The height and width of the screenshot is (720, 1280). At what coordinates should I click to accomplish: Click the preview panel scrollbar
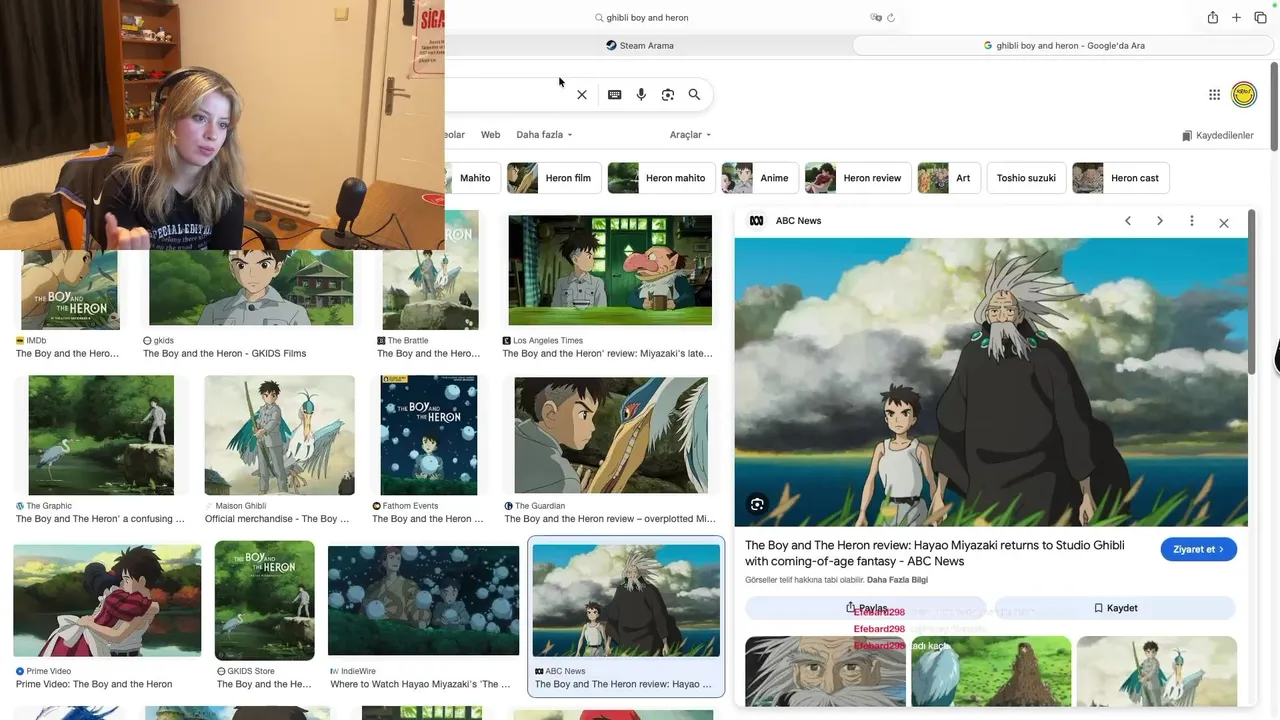[1252, 293]
